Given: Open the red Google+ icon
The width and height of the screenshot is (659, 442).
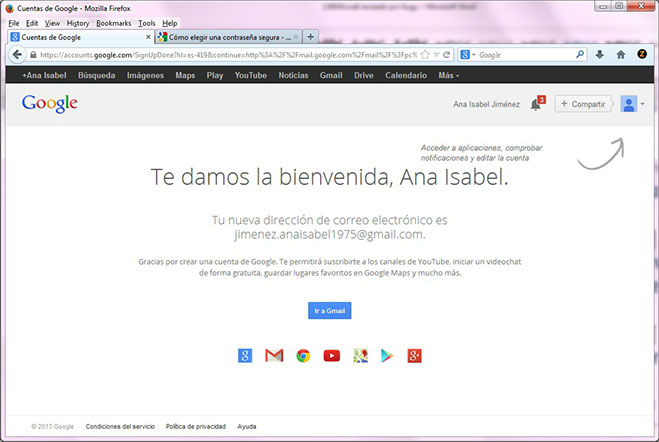Looking at the screenshot, I should click(x=416, y=355).
